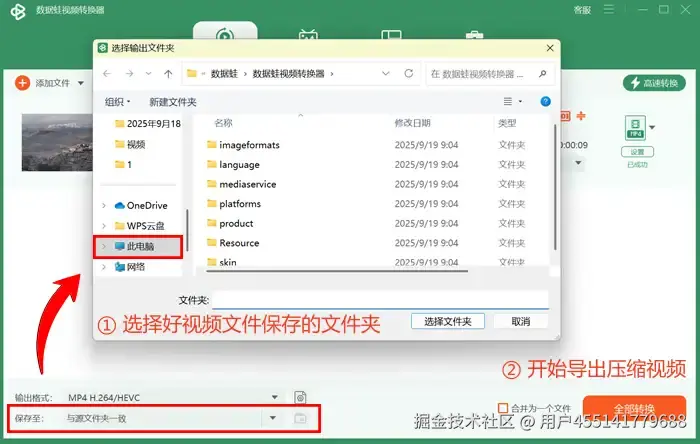Image resolution: width=700 pixels, height=444 pixels.
Task: Click the 设置 button under MP4 icon
Action: (638, 152)
